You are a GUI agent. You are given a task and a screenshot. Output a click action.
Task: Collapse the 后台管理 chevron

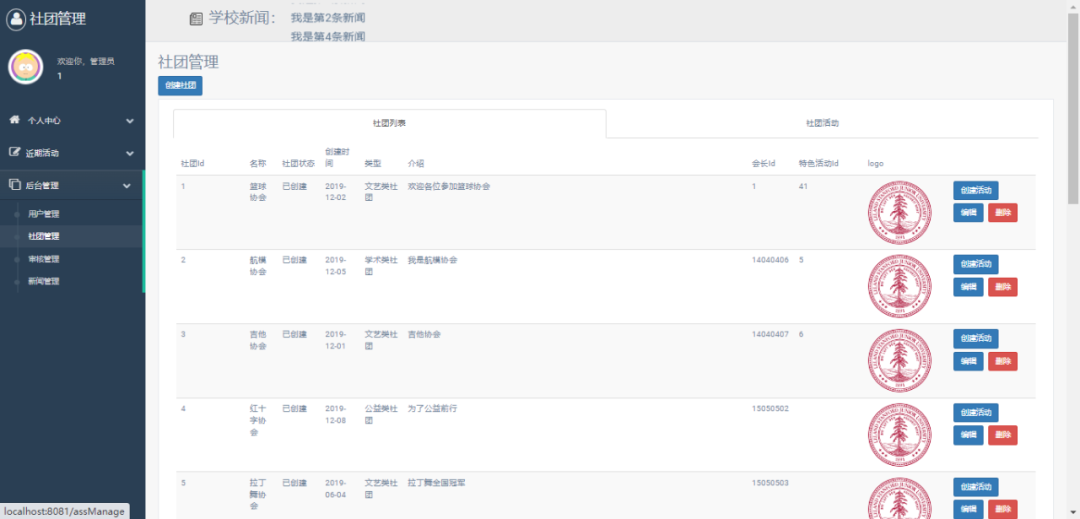click(127, 185)
